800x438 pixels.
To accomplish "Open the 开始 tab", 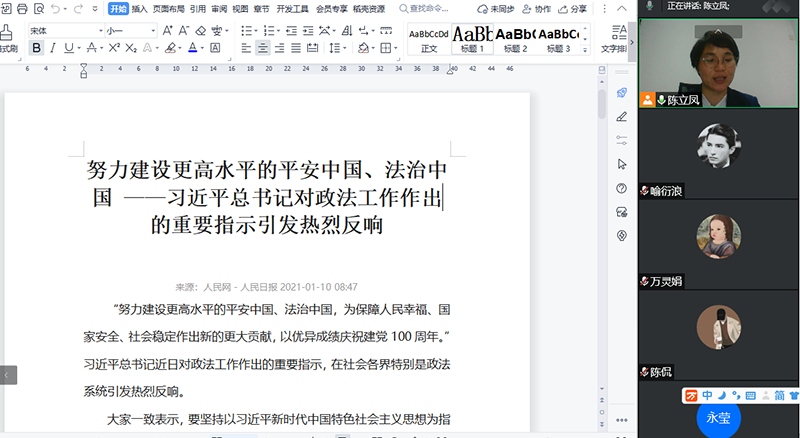I will pyautogui.click(x=118, y=9).
